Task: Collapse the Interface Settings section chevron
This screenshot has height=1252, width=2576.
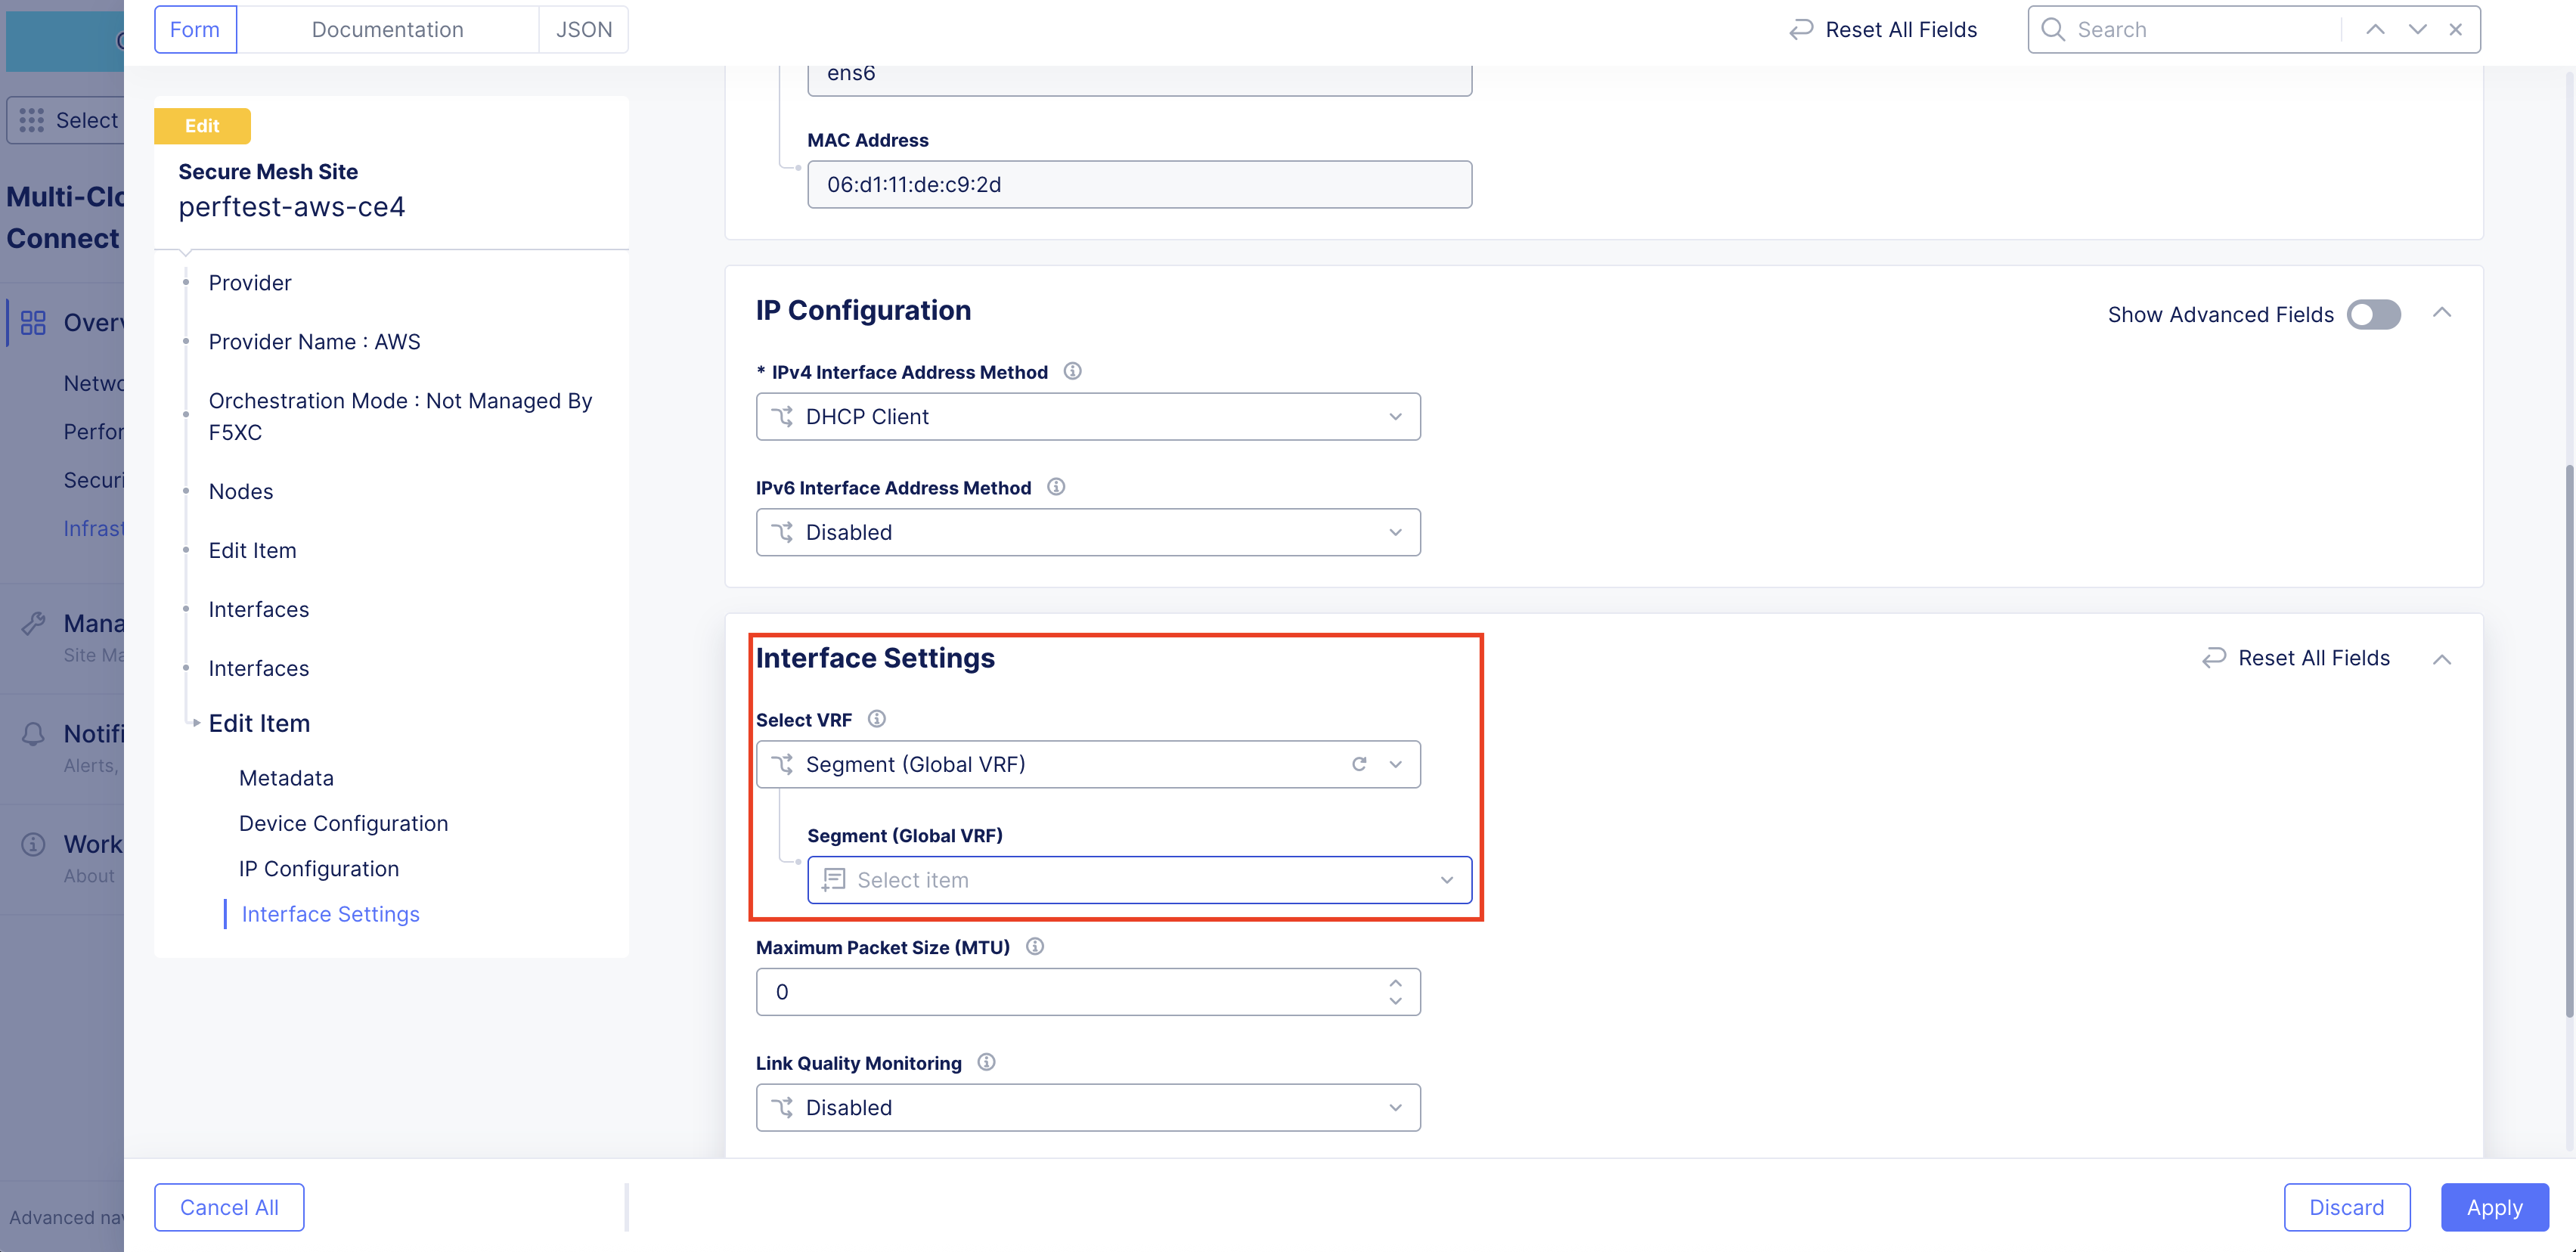Action: point(2443,658)
